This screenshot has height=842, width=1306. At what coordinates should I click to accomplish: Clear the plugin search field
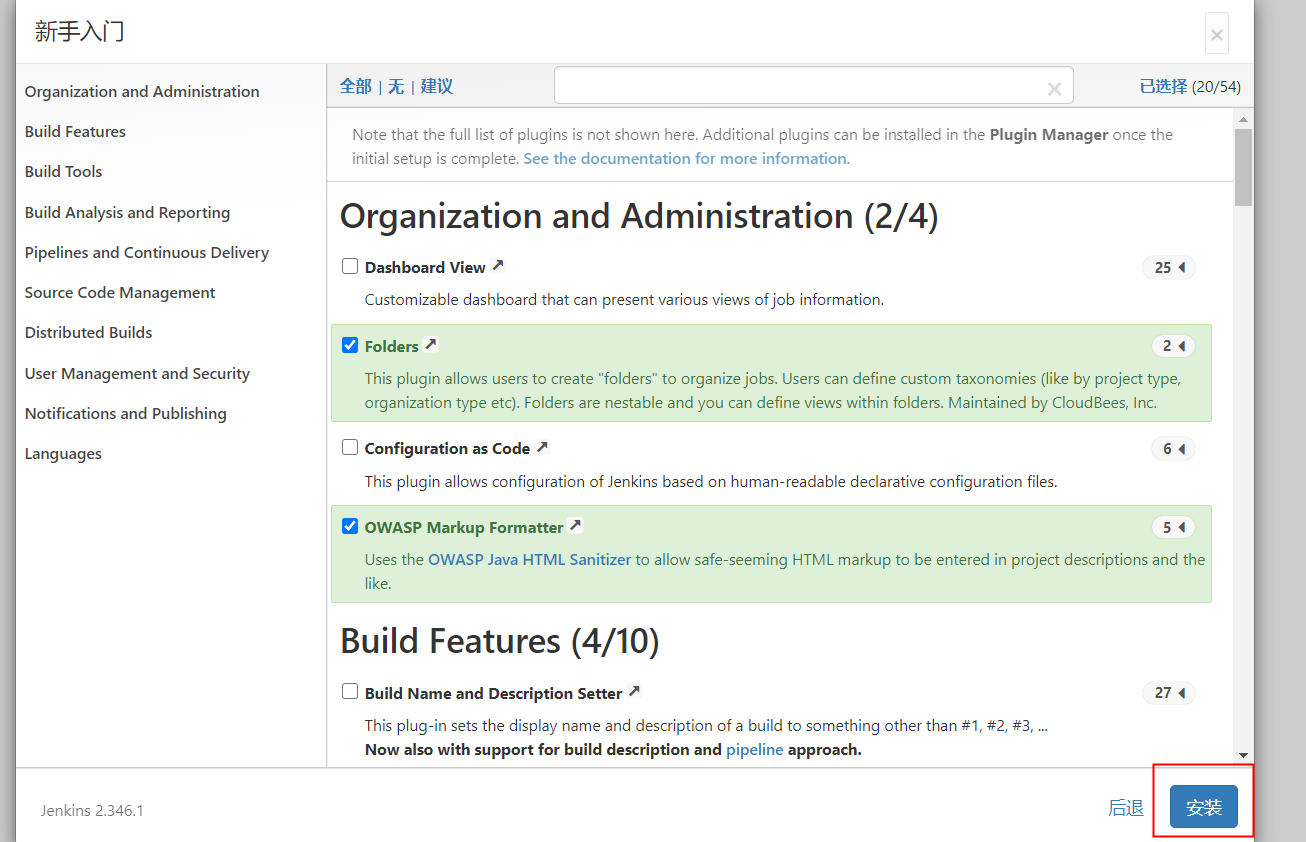tap(1054, 89)
